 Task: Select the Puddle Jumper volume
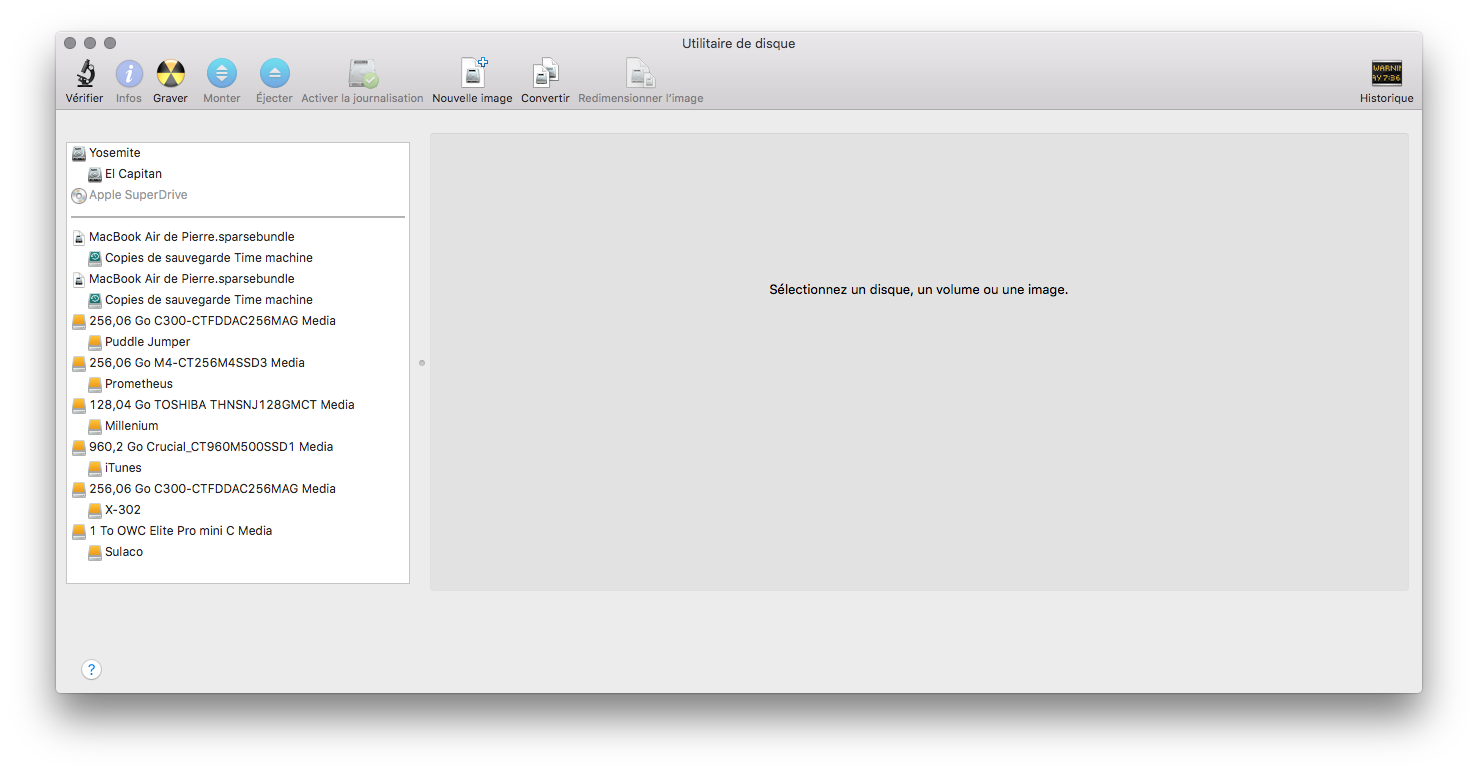147,342
